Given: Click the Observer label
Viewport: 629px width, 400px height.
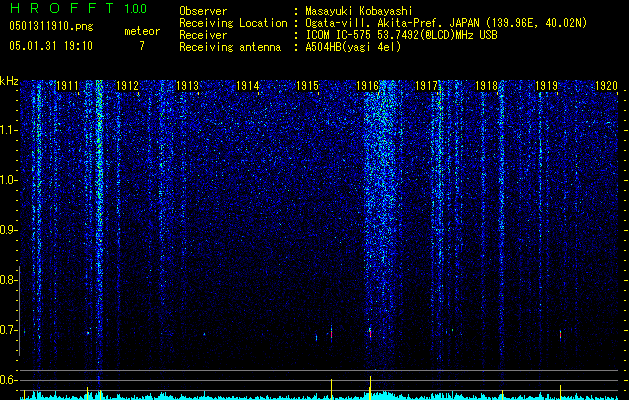Looking at the screenshot, I should (x=203, y=11).
